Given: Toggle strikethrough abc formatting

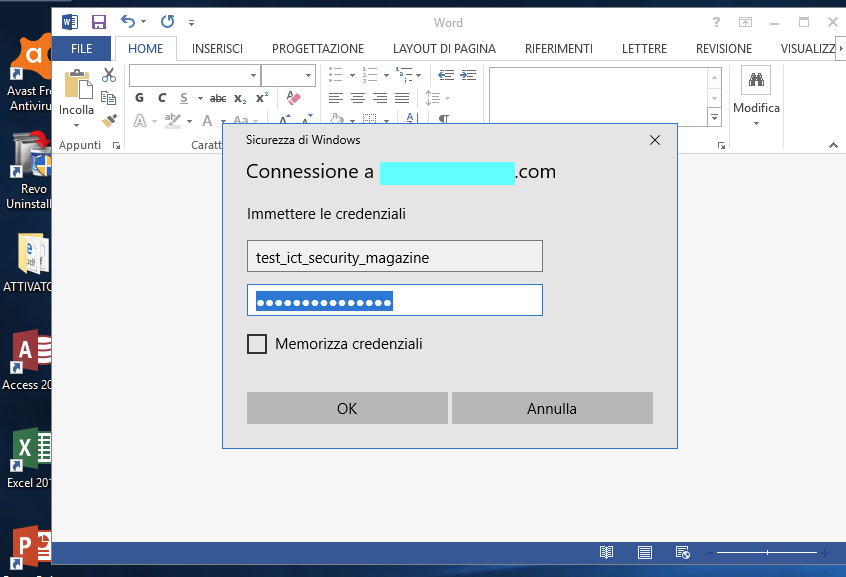Looking at the screenshot, I should [x=218, y=98].
